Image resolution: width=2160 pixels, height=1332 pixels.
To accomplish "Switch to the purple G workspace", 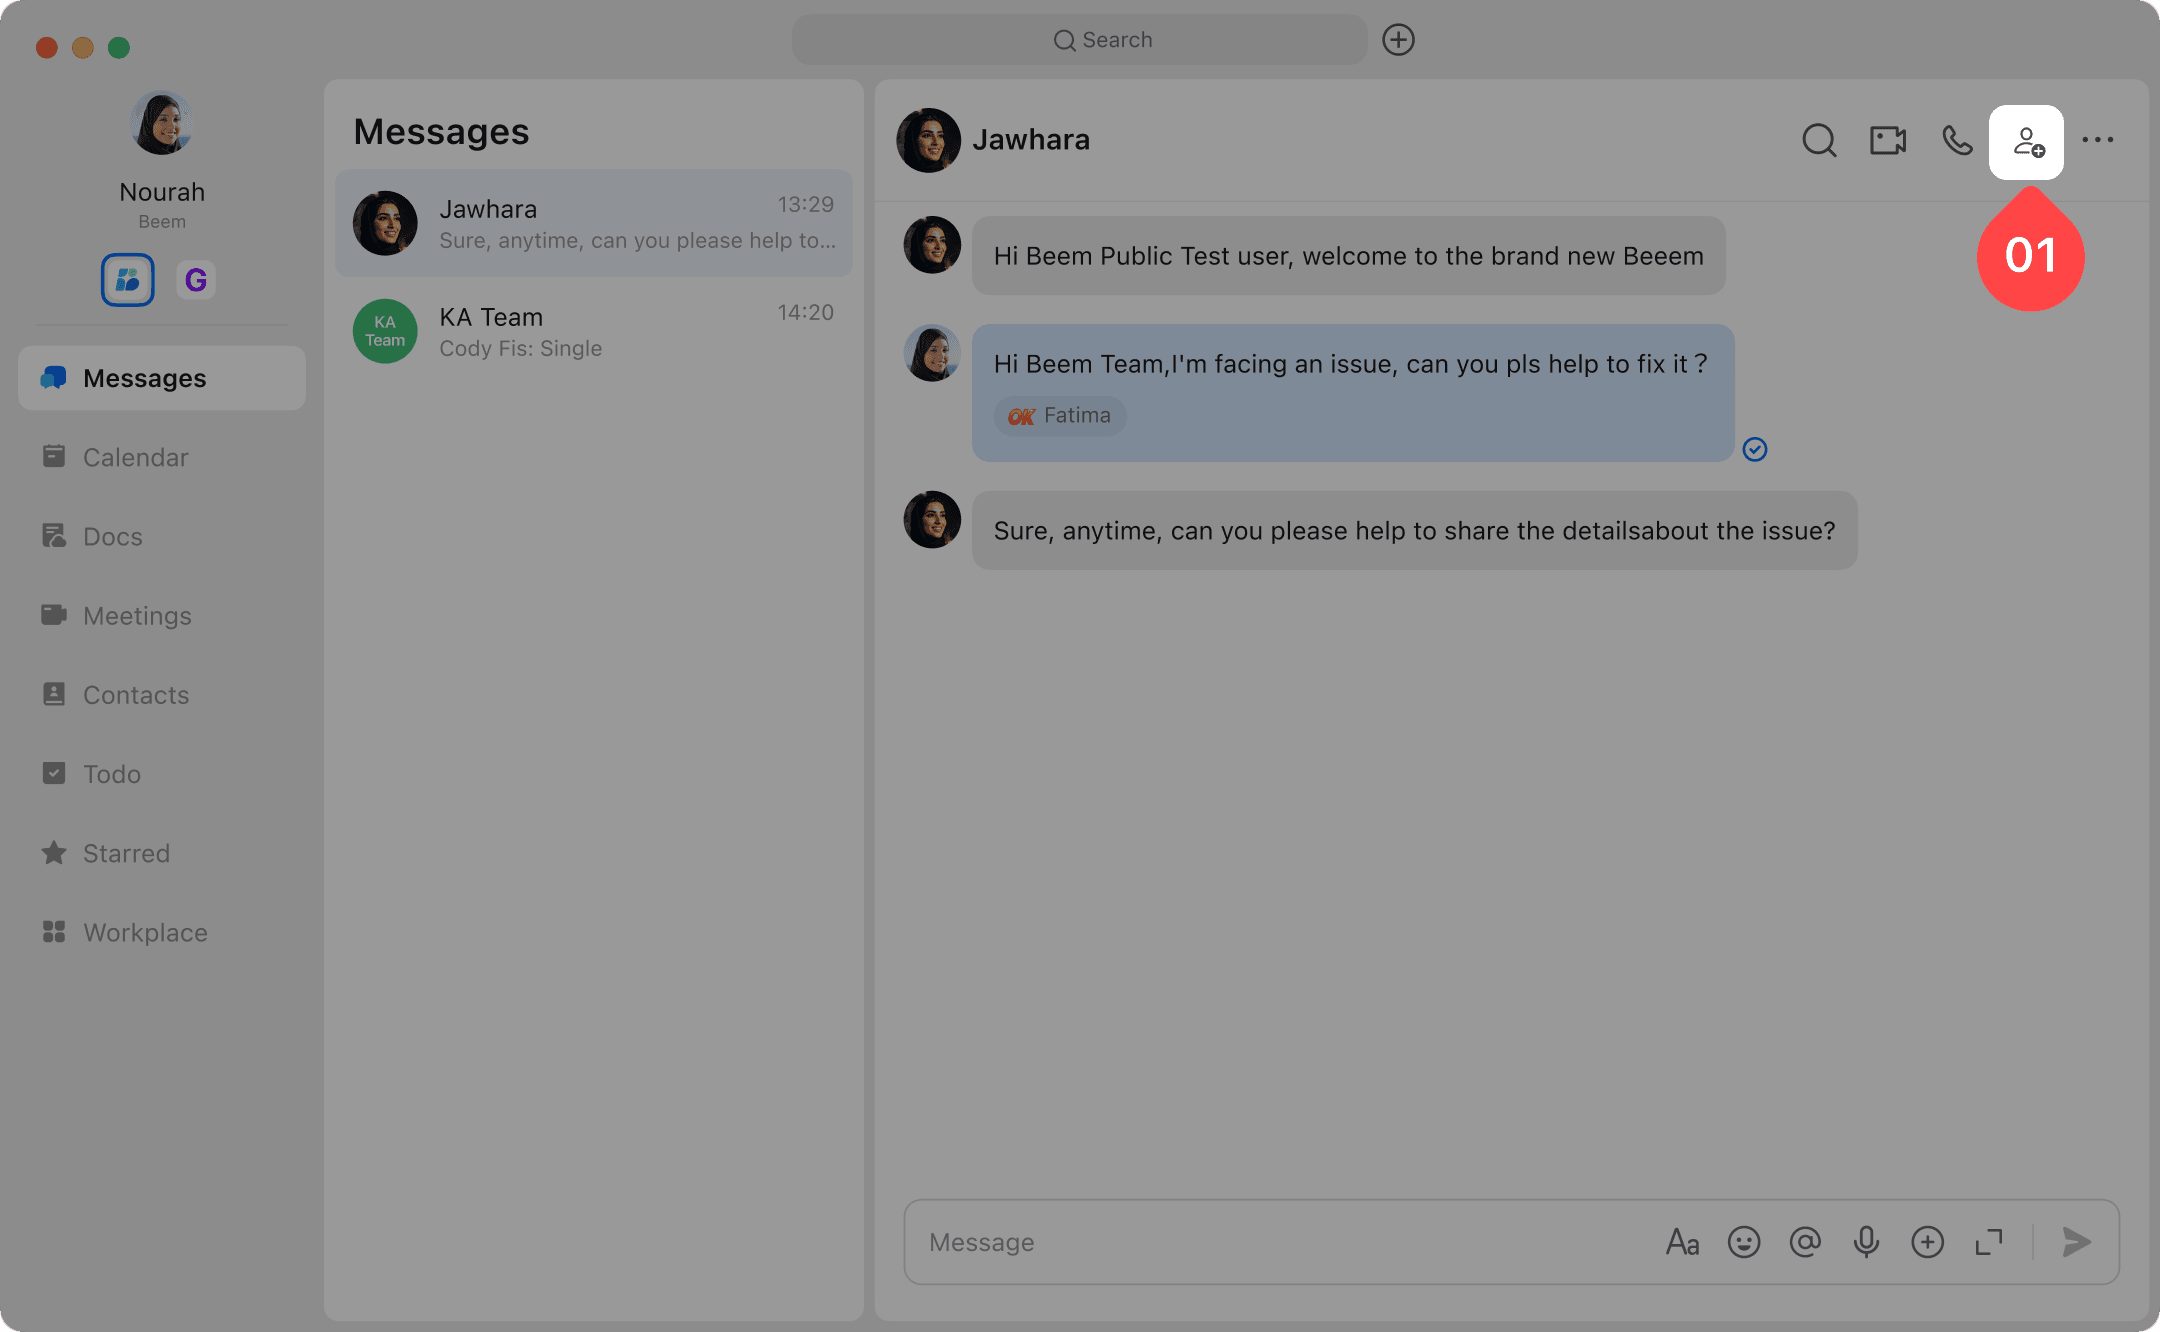I will point(196,280).
